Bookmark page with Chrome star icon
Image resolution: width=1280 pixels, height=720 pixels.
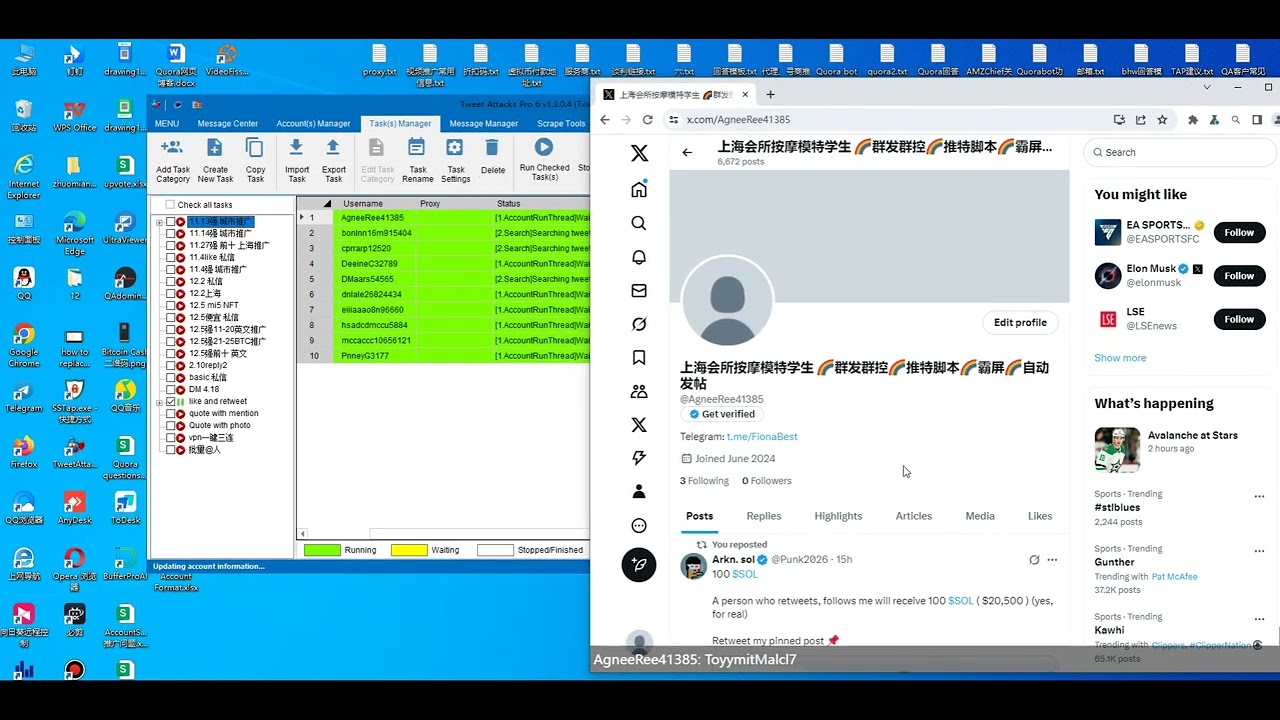click(x=1162, y=120)
